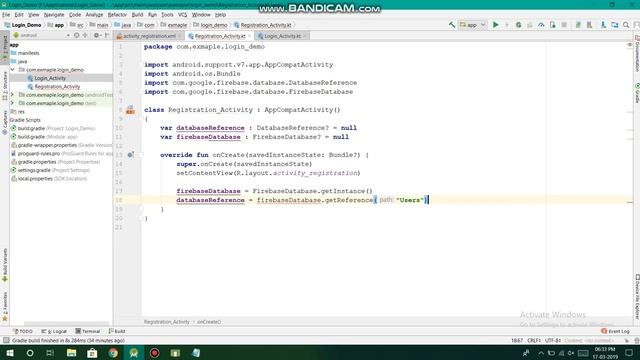Screen dimensions: 640x360
Task: Open the Windows Start menu
Action: coord(9,353)
